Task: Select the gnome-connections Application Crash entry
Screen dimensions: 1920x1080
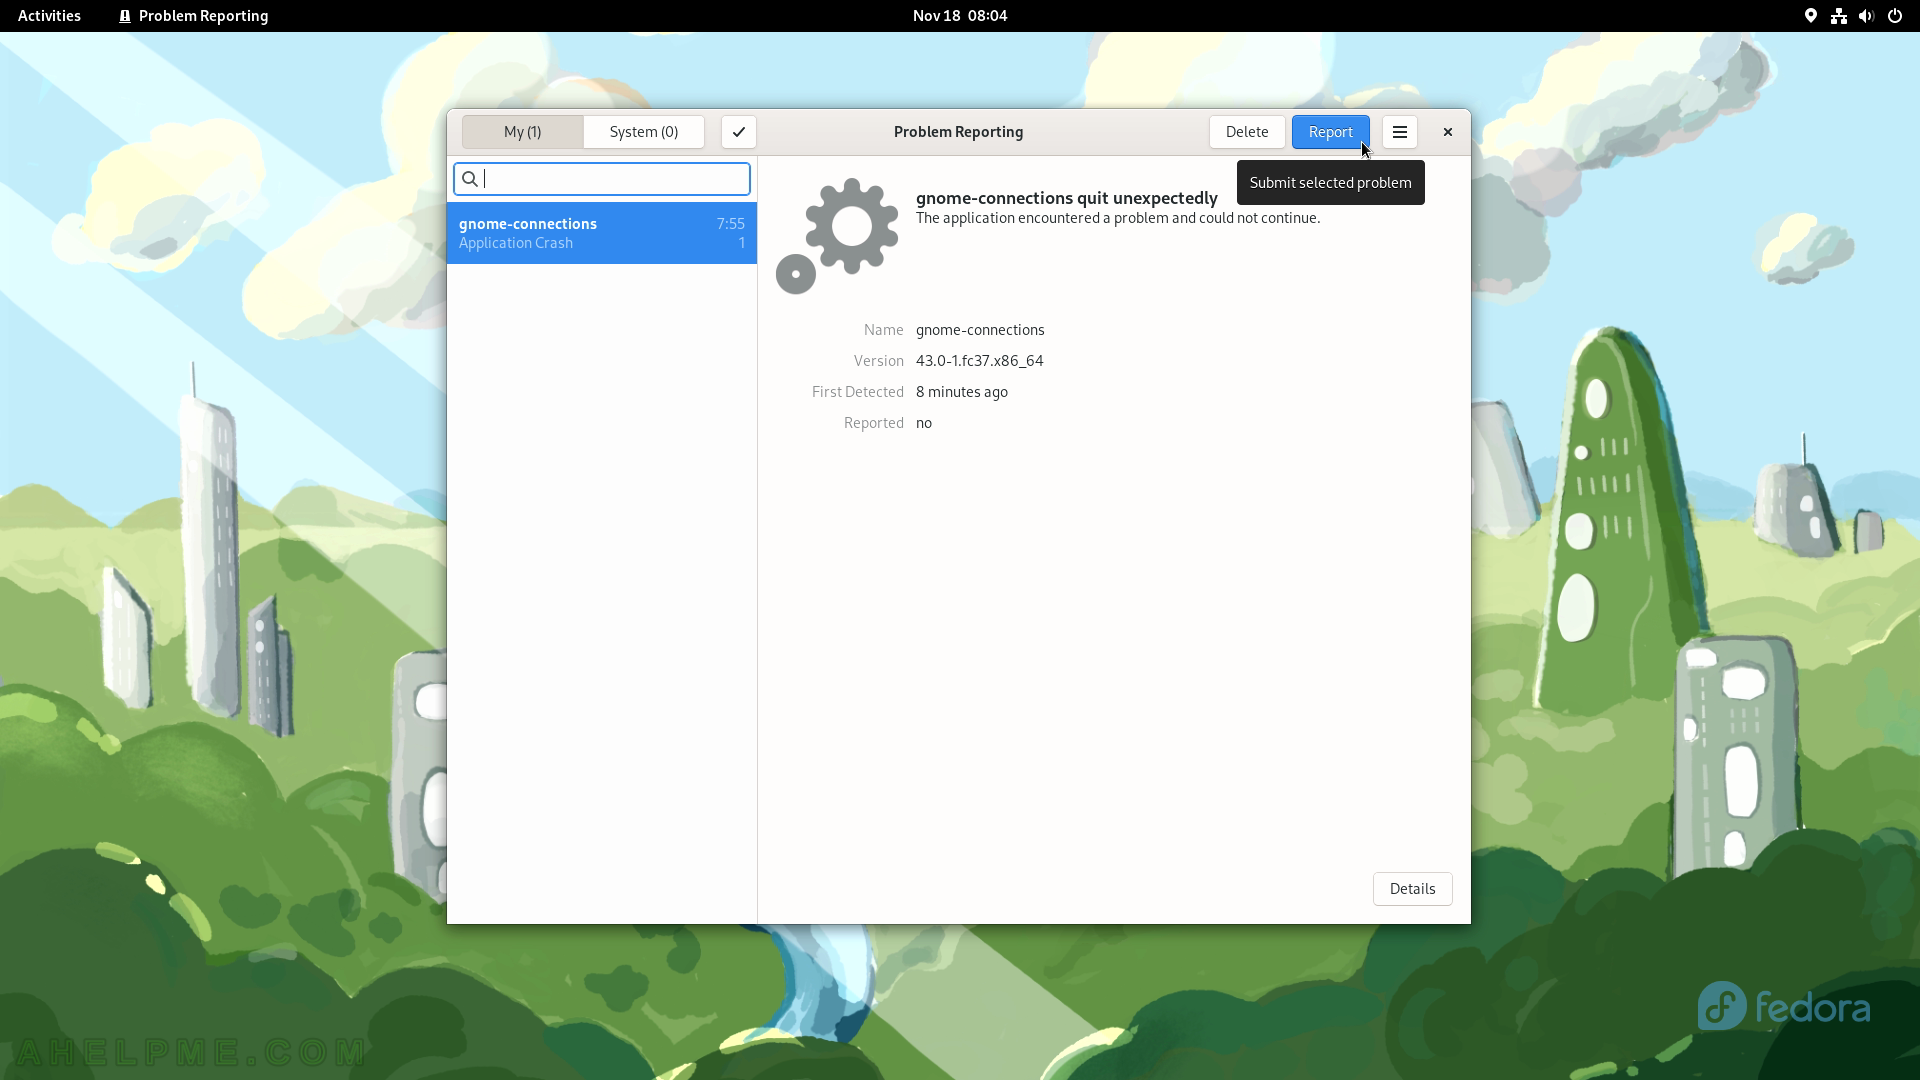Action: (x=602, y=233)
